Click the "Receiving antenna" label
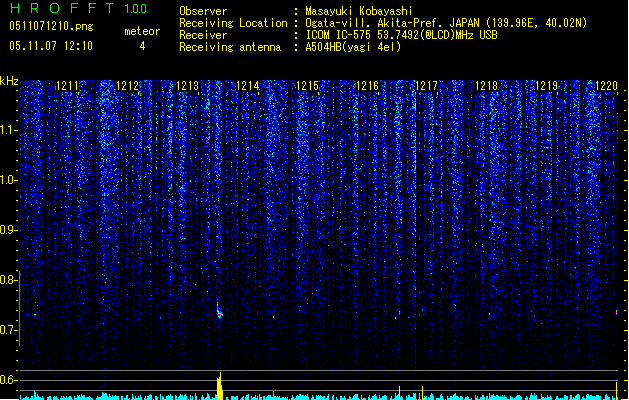Screen dimensions: 629x400 (x=230, y=47)
